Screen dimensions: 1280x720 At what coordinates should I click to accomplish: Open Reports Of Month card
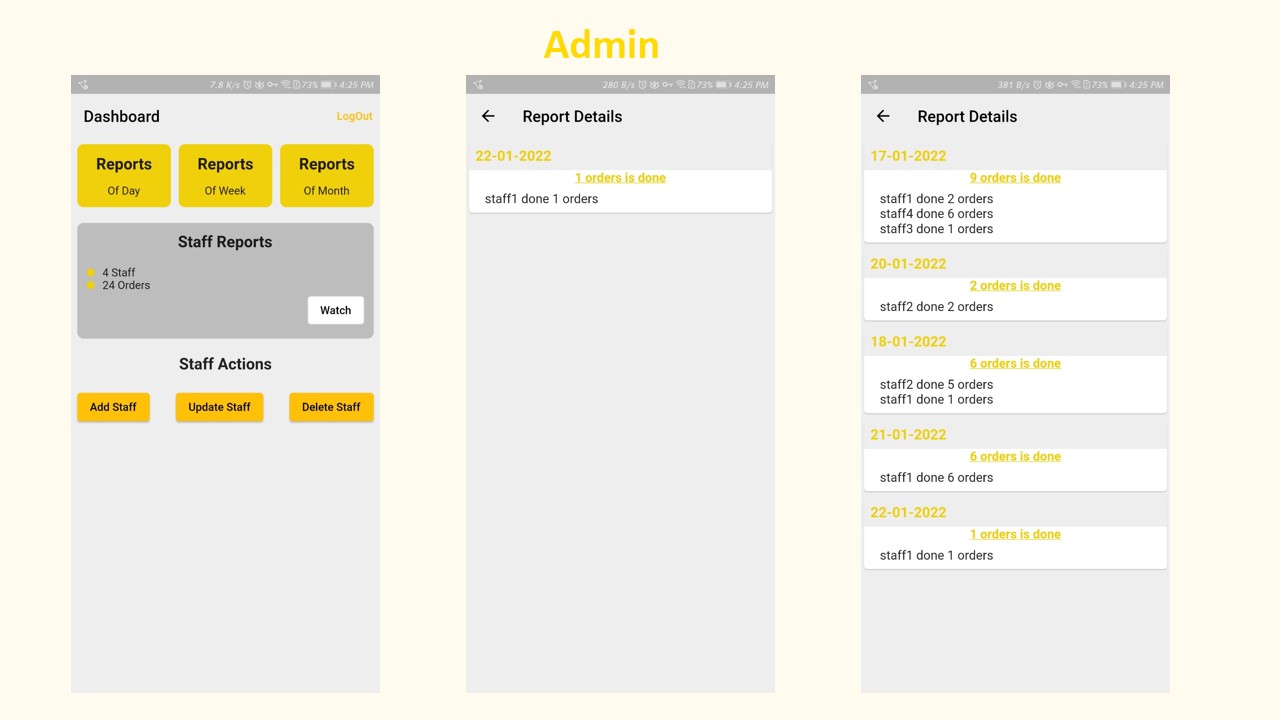point(327,176)
